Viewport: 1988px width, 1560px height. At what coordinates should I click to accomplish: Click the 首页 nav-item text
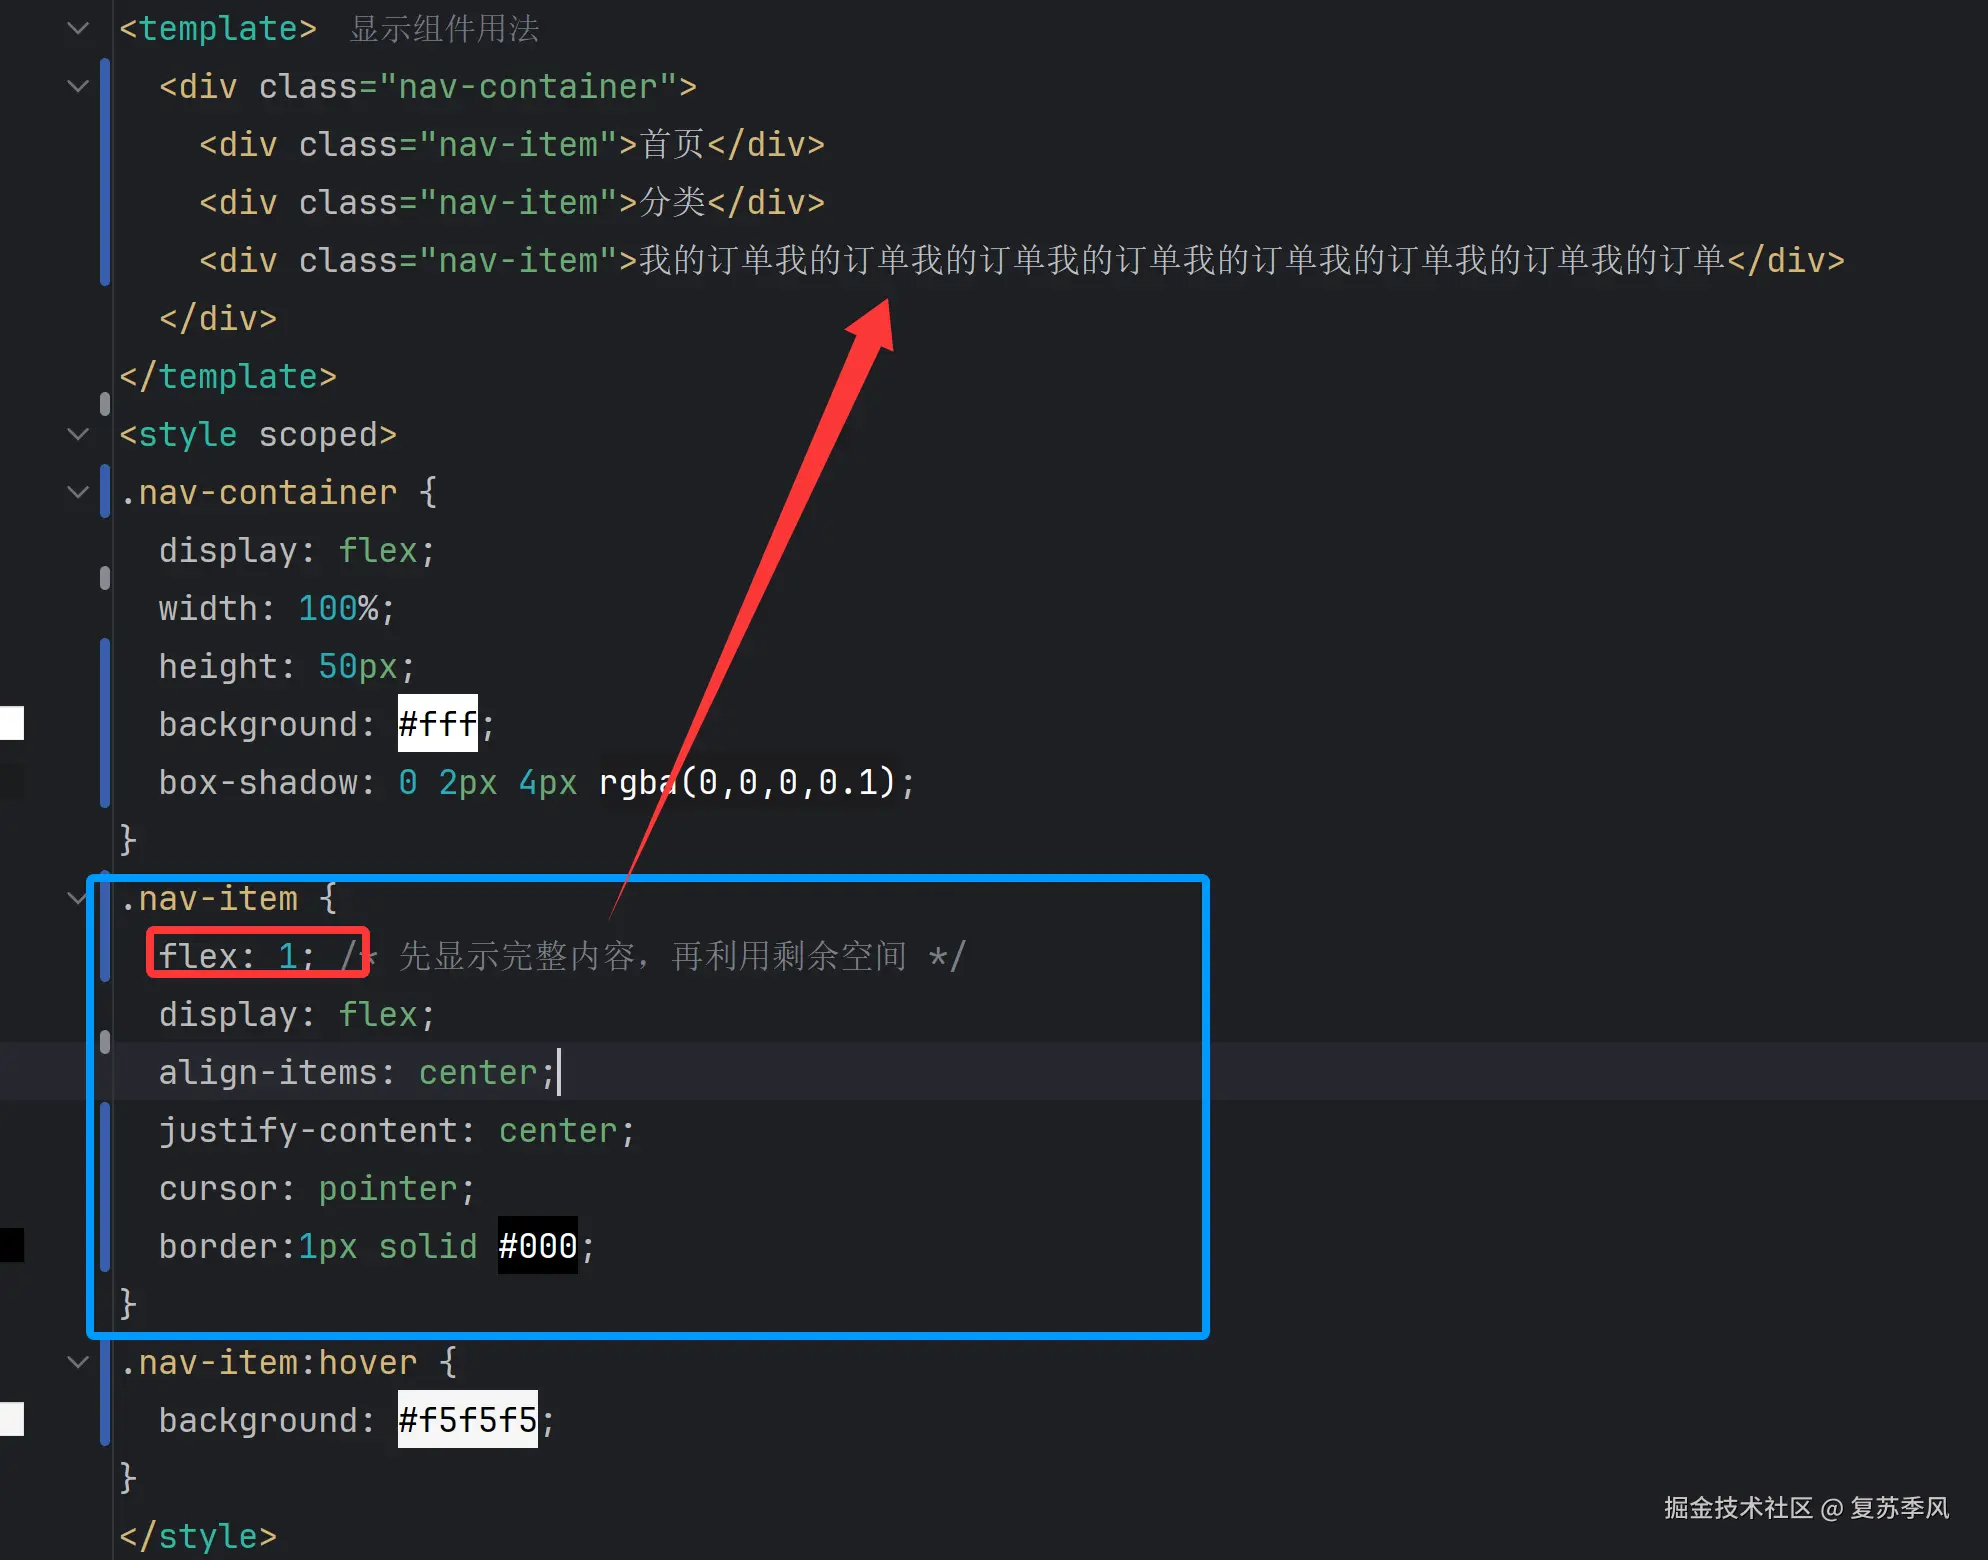click(672, 145)
